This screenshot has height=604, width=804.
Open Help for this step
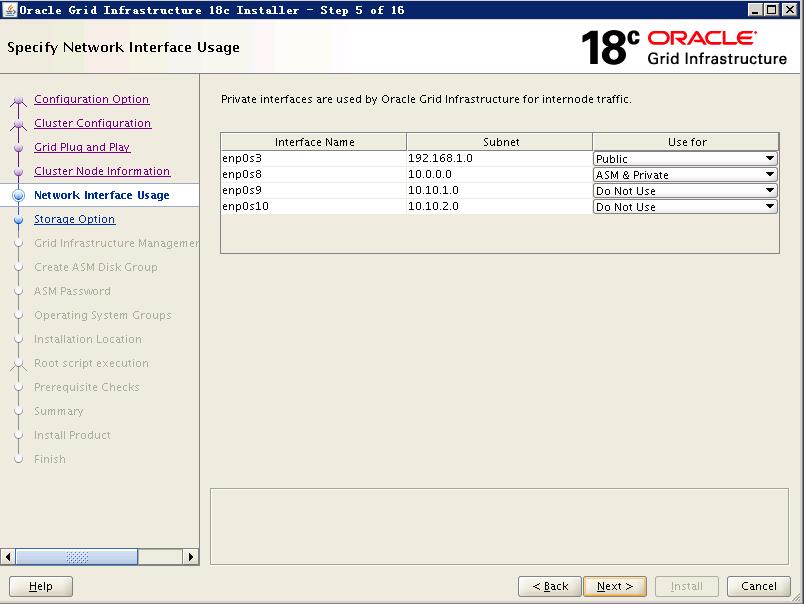pyautogui.click(x=41, y=586)
